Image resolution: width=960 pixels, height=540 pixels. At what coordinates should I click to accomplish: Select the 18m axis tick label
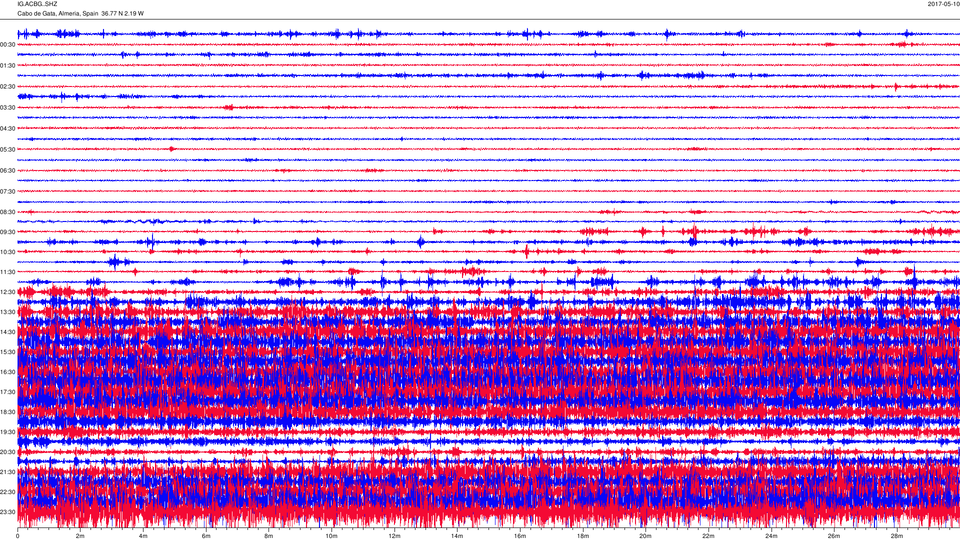click(582, 536)
